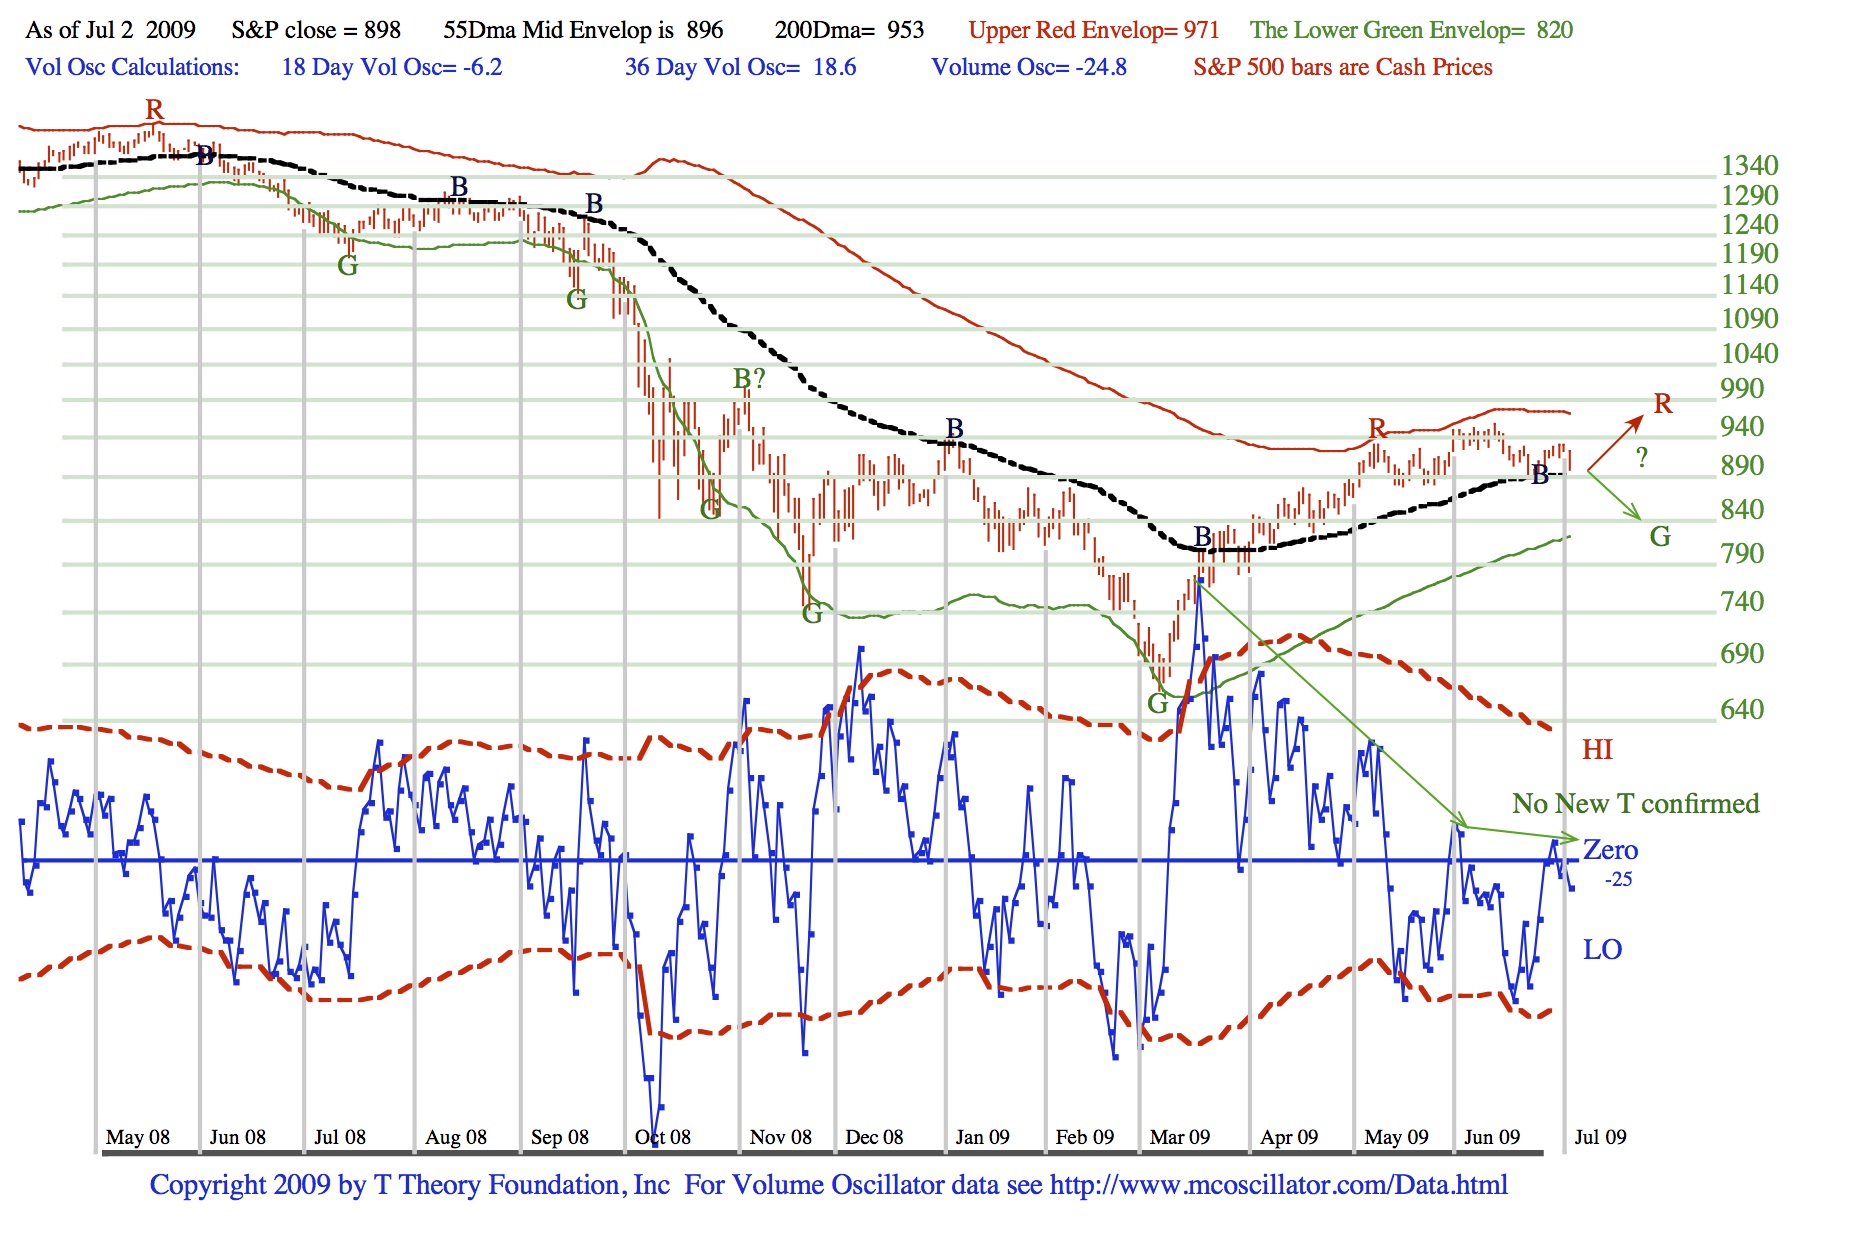The height and width of the screenshot is (1250, 1875).
Task: Select the Mar 09 month marker
Action: (x=1180, y=1137)
